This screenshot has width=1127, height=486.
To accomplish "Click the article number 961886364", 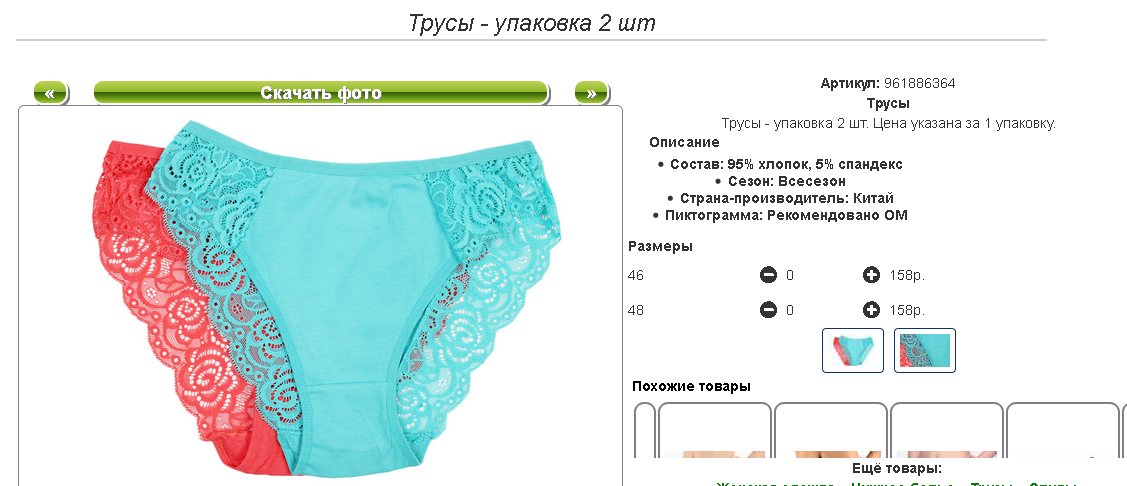I will coord(919,83).
